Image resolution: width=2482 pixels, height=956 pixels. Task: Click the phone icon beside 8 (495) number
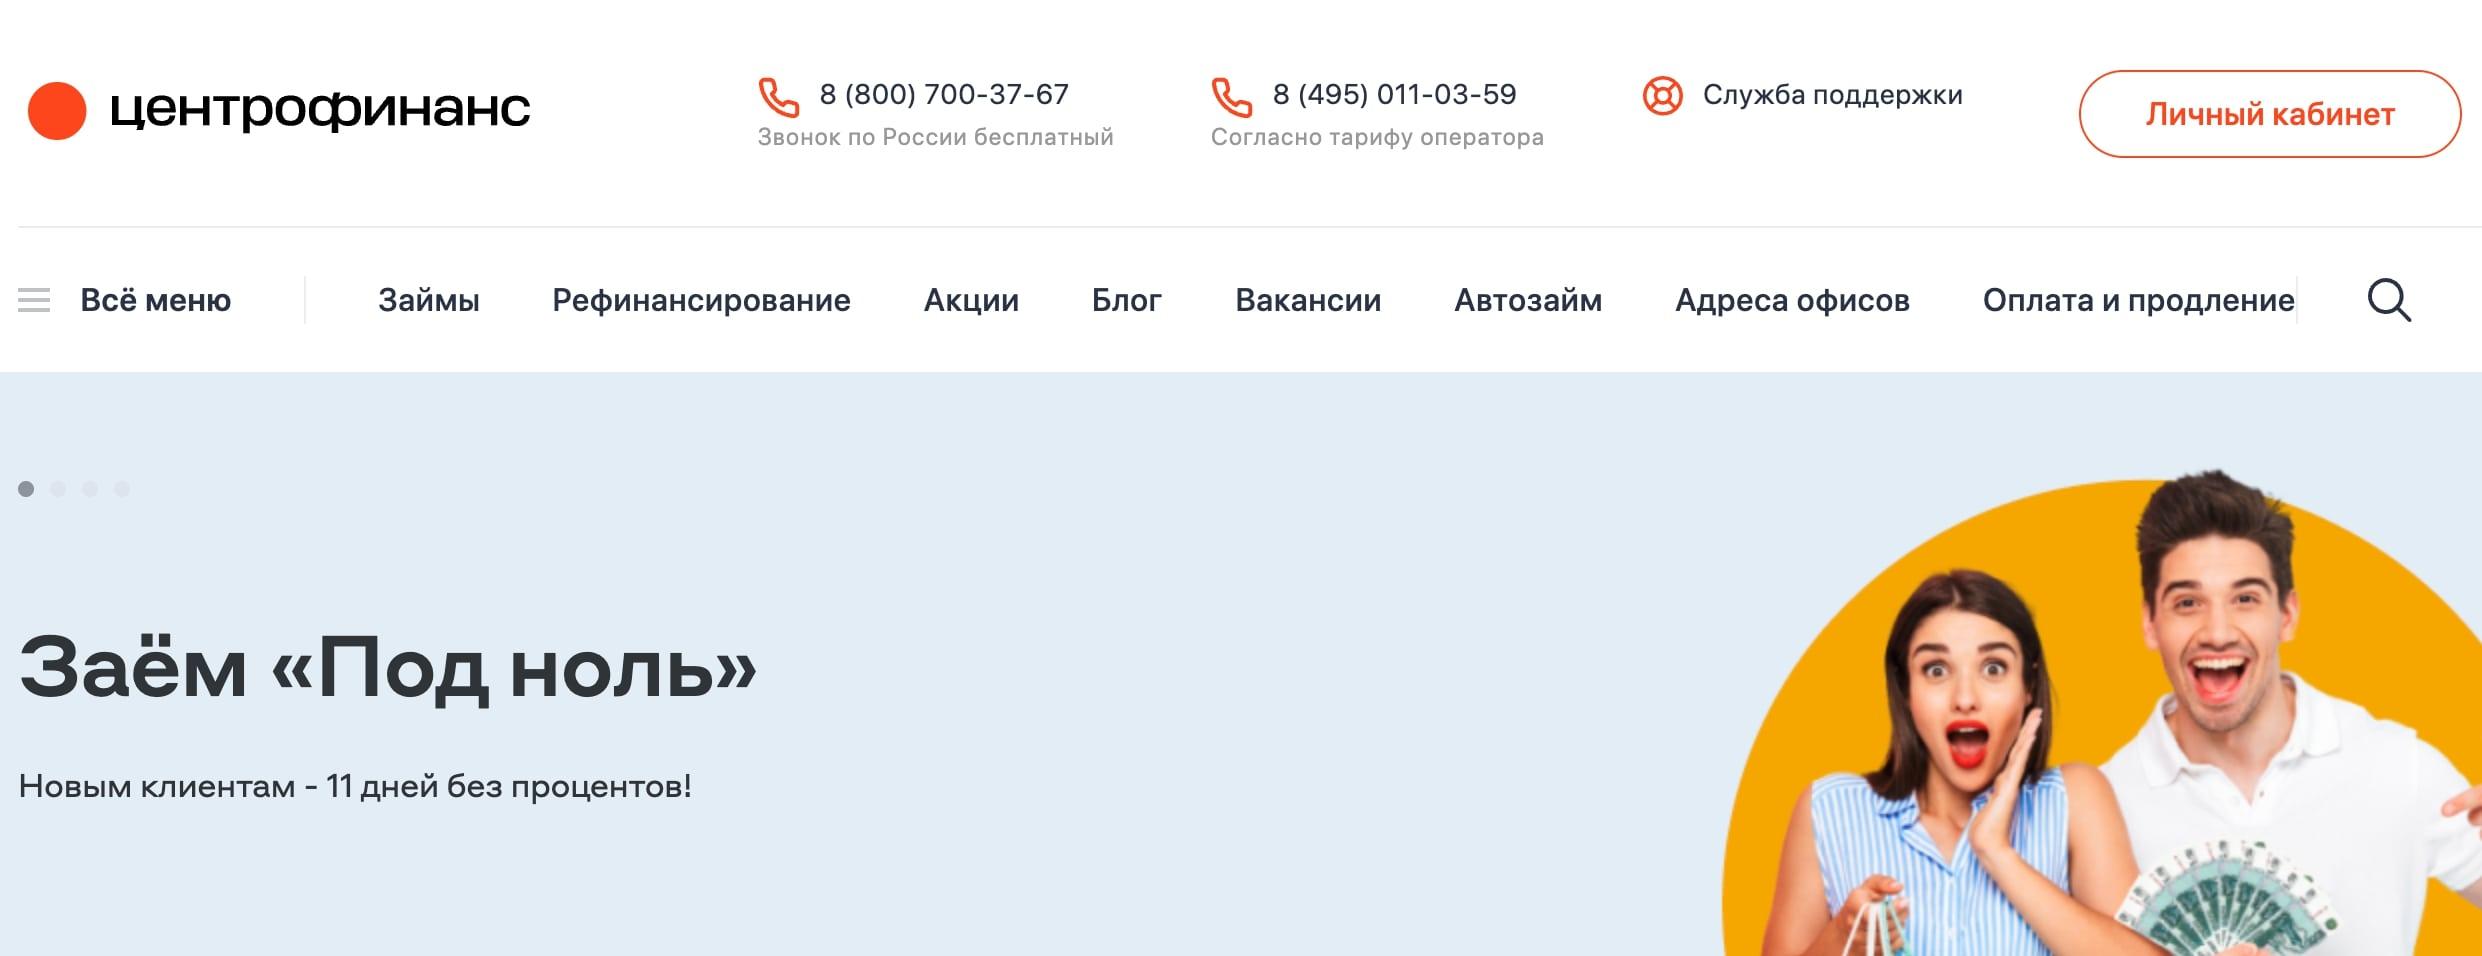[1231, 97]
